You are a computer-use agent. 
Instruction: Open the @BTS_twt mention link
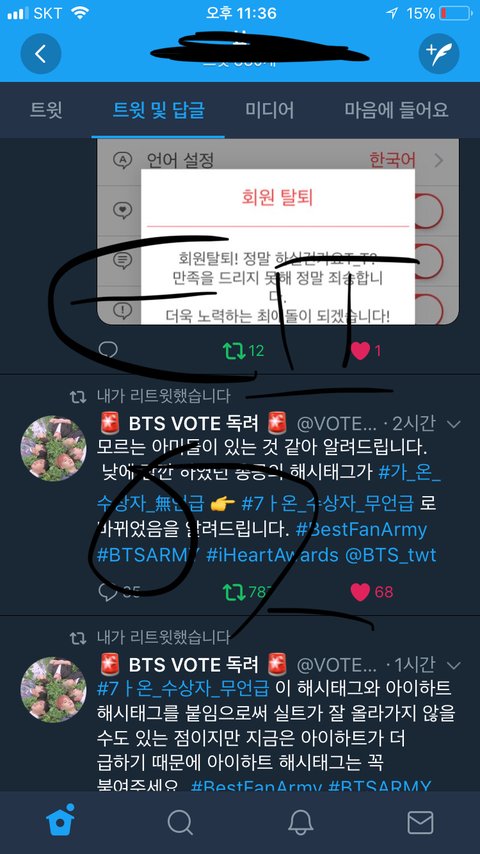point(391,555)
